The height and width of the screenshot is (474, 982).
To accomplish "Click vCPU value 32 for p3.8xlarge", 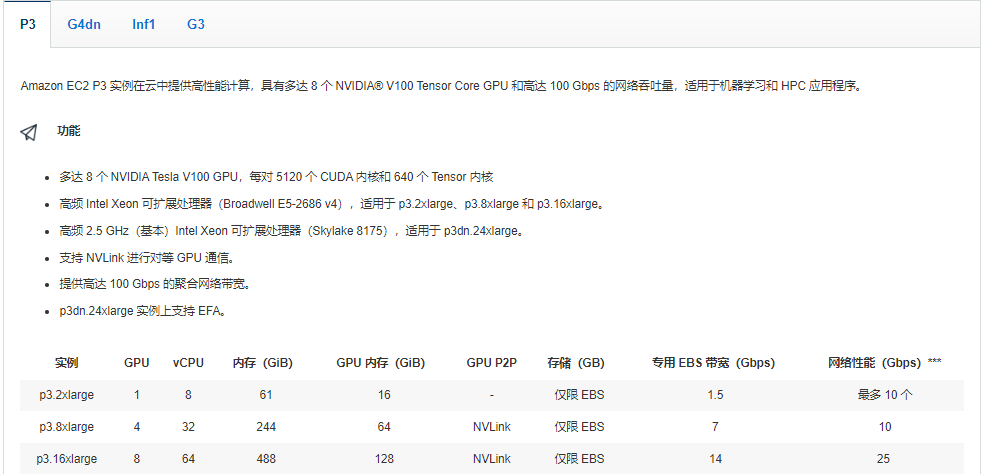I will pos(189,427).
